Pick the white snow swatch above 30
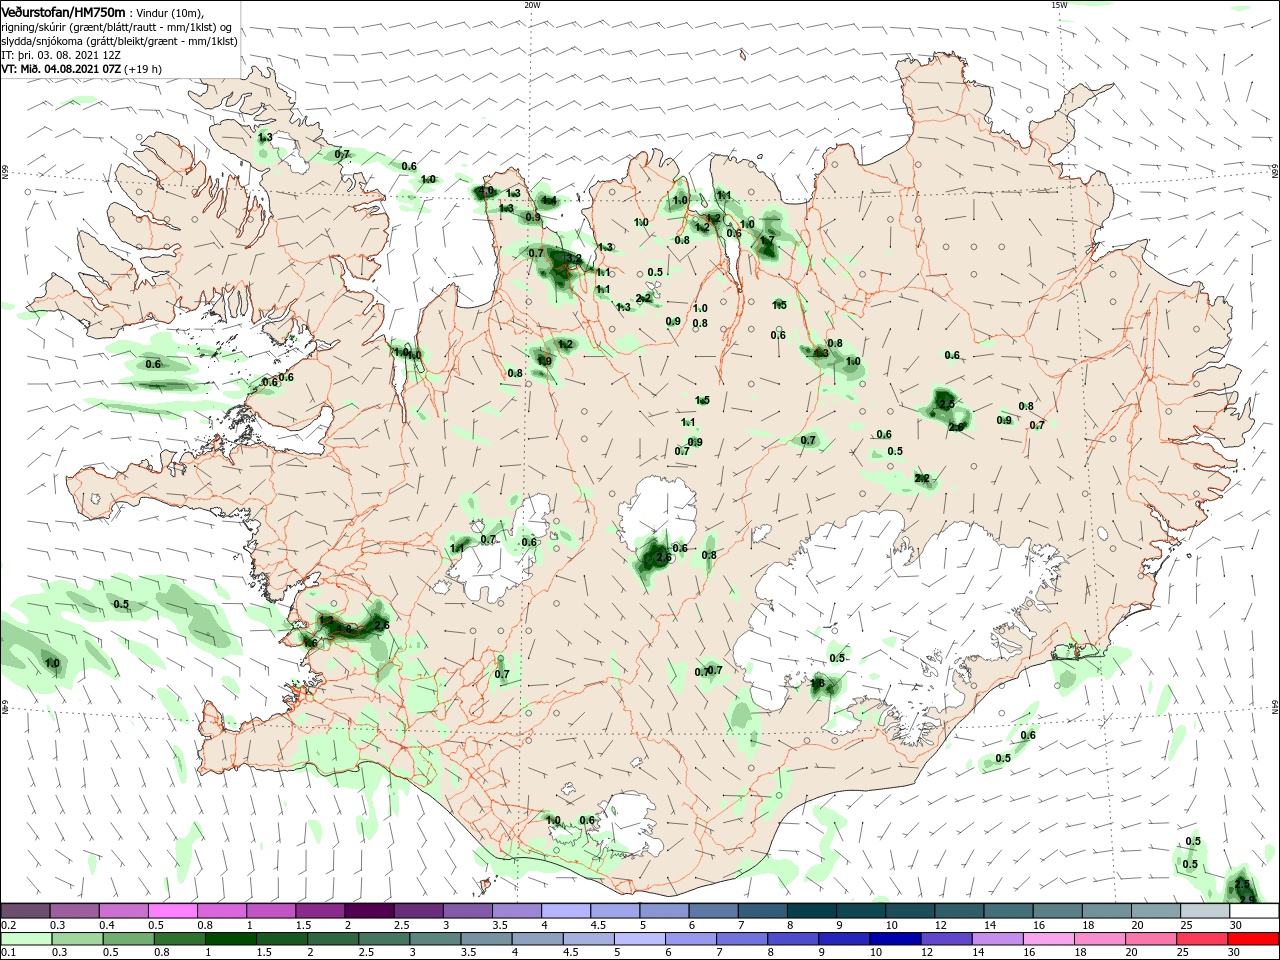 (x=1254, y=911)
